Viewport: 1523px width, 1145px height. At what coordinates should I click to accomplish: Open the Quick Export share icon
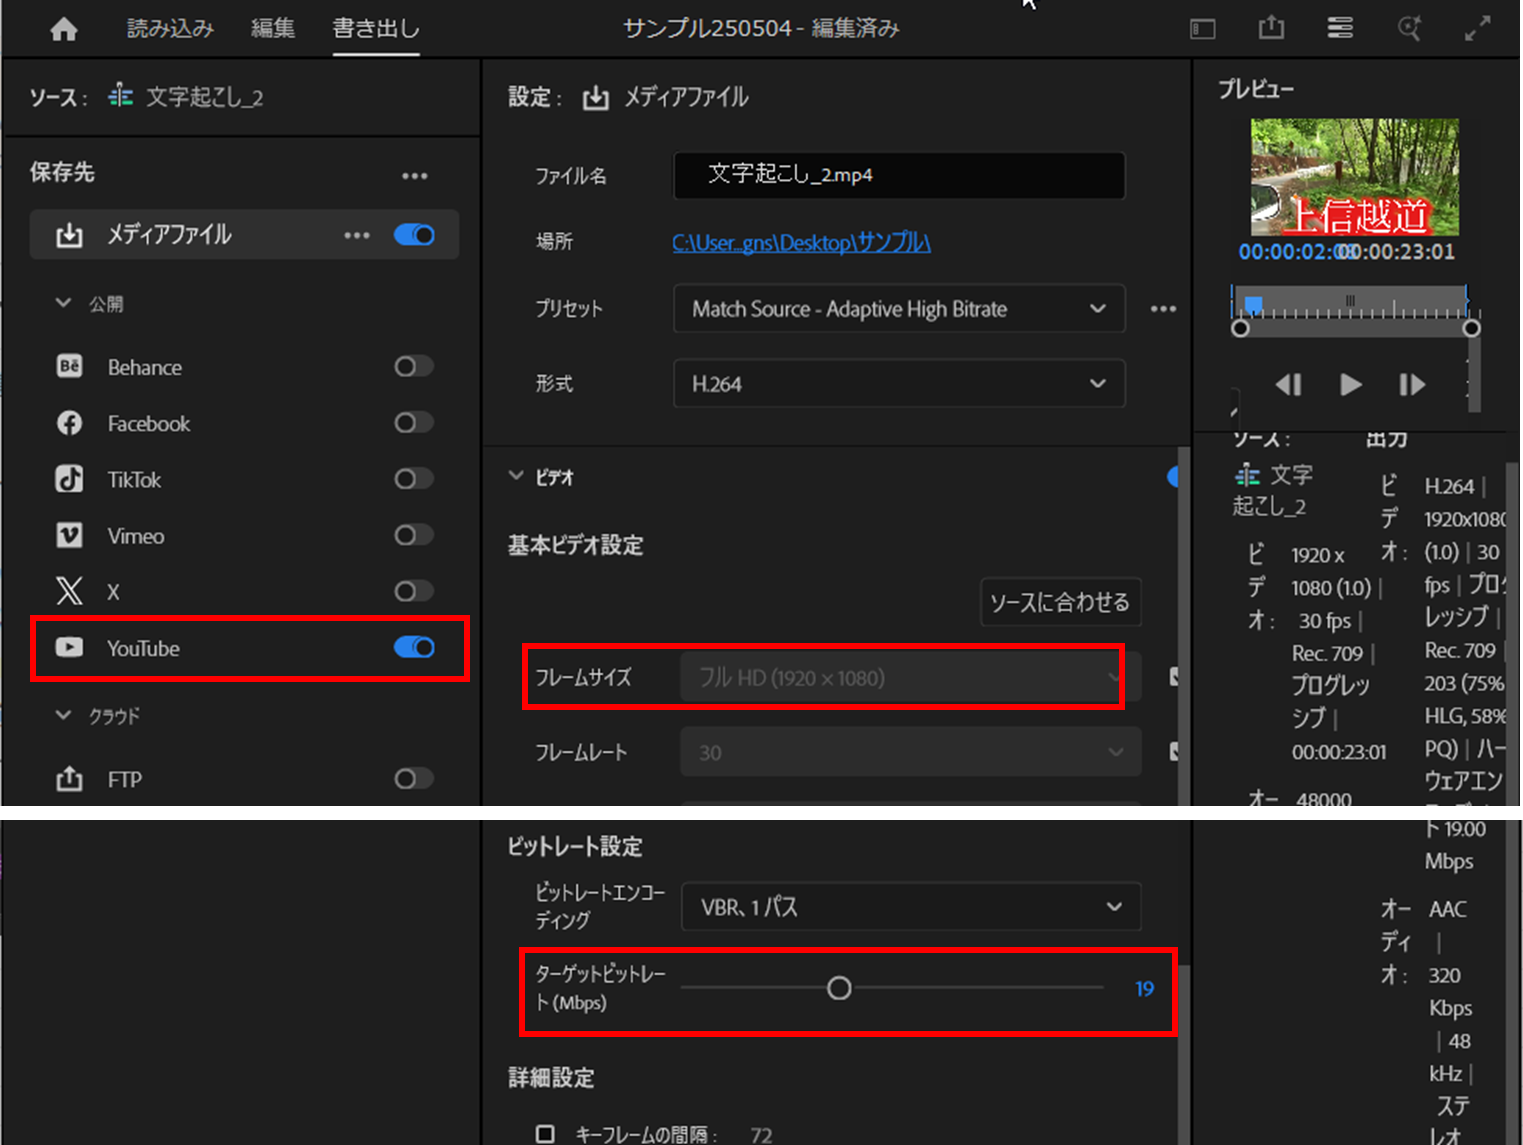point(1270,28)
